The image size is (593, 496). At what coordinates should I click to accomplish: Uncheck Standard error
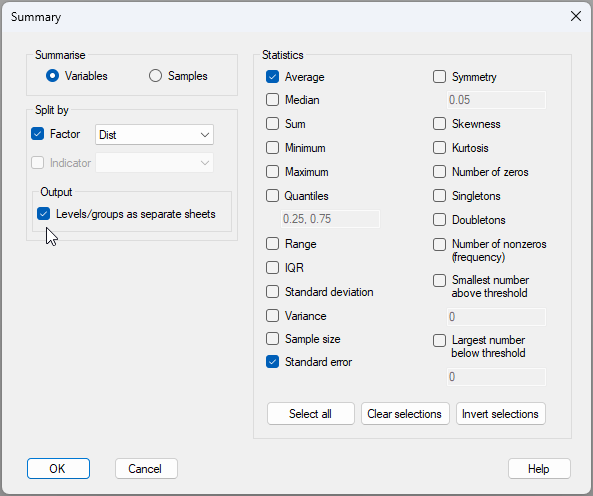pyautogui.click(x=272, y=362)
